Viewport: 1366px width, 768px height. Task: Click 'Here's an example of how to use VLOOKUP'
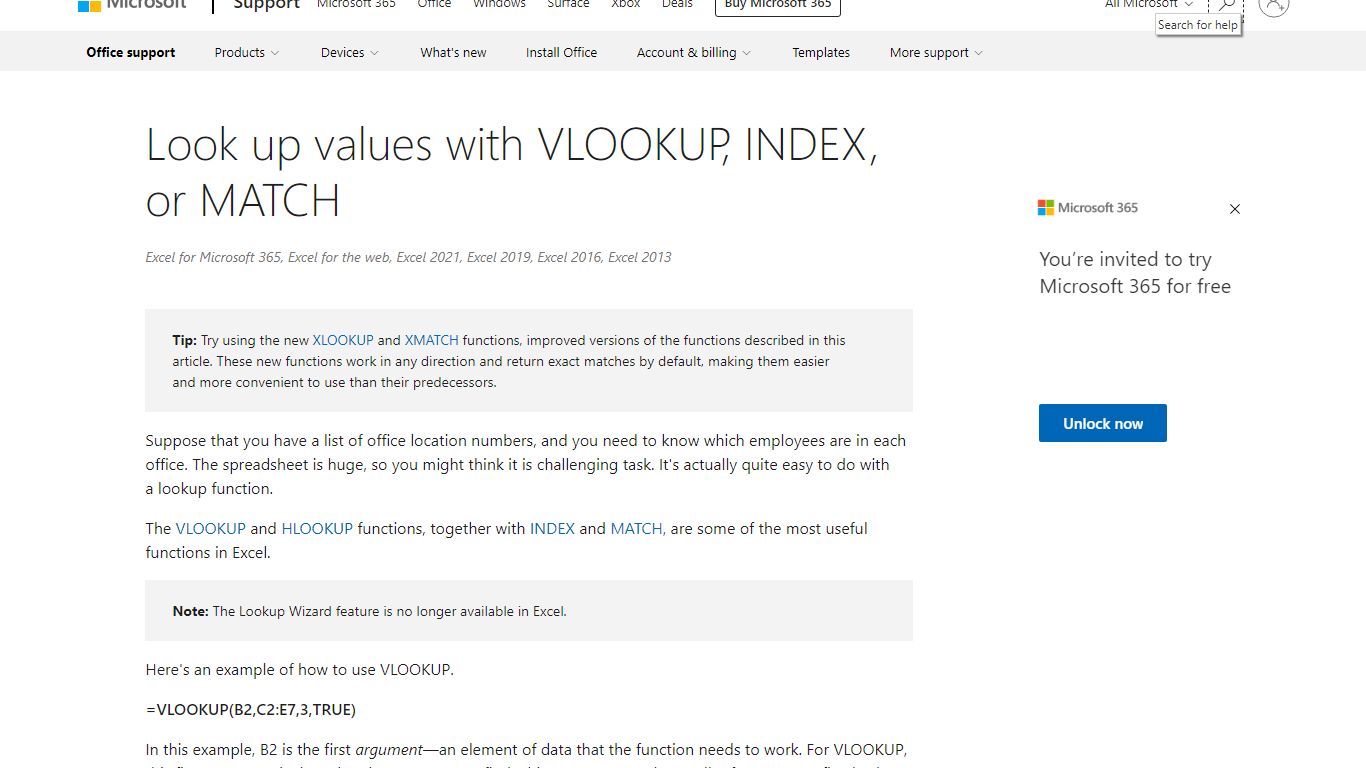click(299, 669)
